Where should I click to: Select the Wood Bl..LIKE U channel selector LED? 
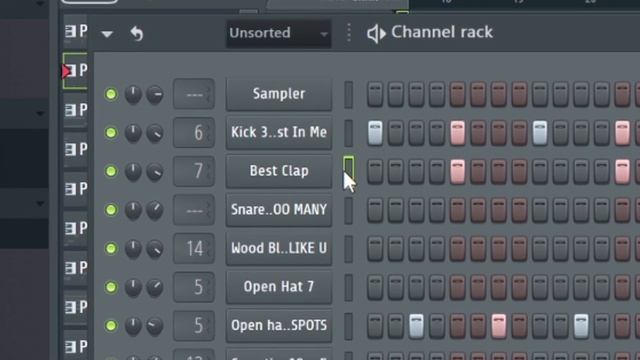click(348, 248)
